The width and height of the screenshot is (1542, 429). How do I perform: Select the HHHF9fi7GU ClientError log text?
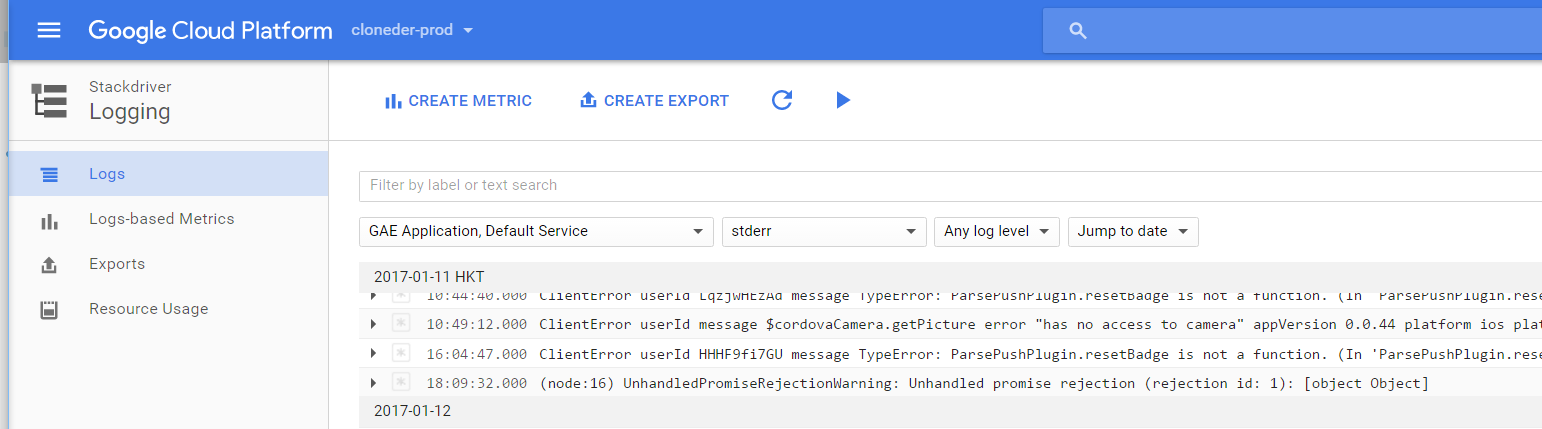1040,354
